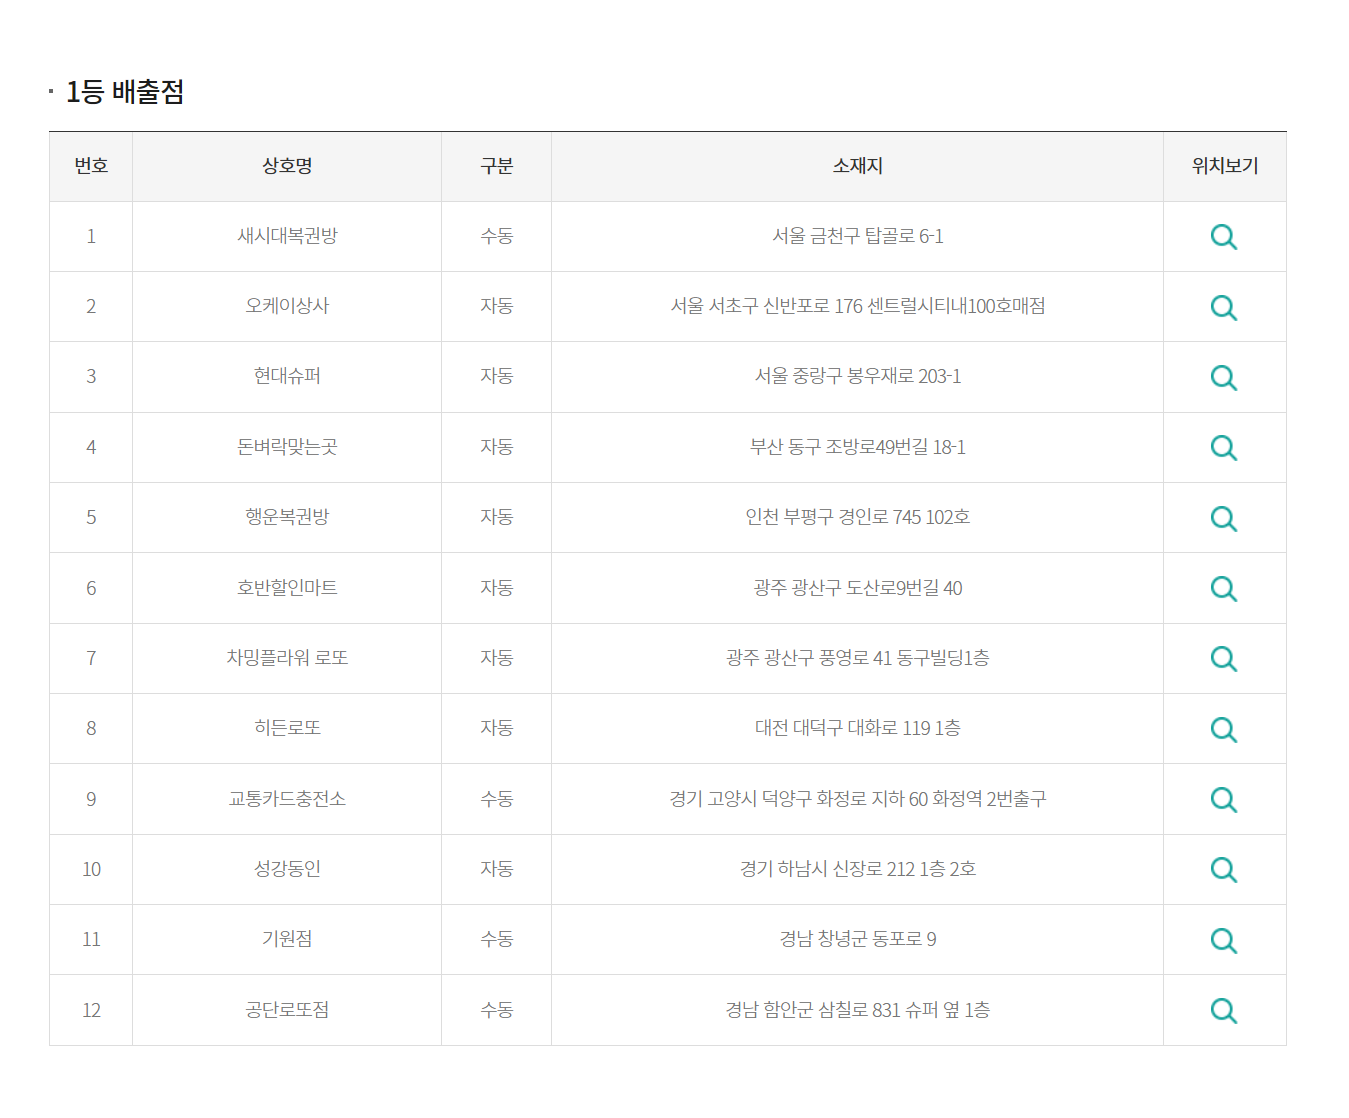Image resolution: width=1349 pixels, height=1118 pixels.
Task: Click address 서울 금천구 탑골로 6-1
Action: (857, 236)
